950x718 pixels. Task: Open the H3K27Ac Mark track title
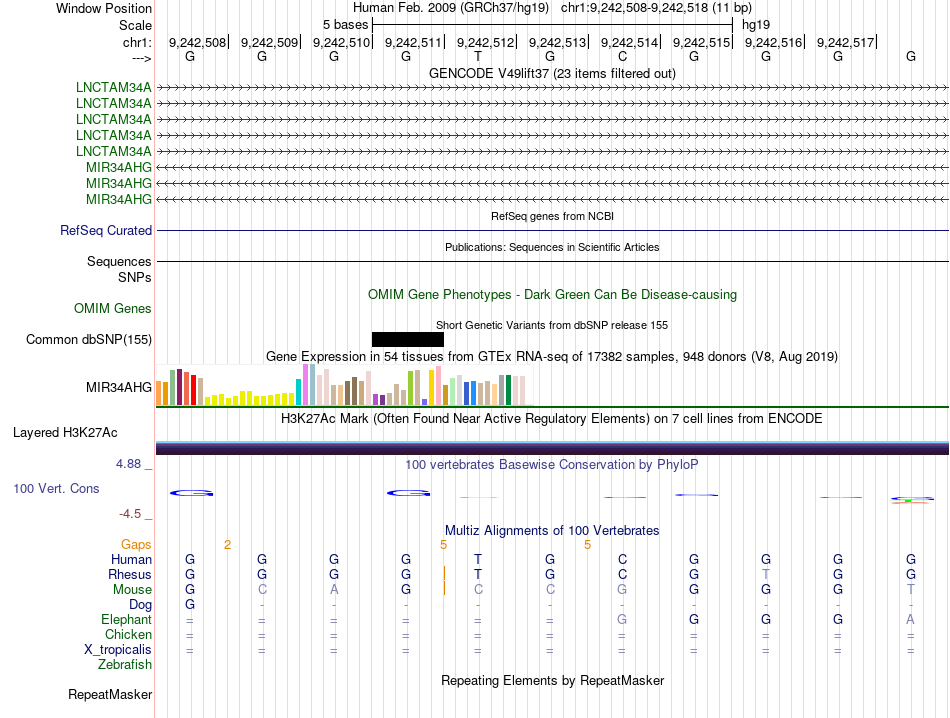[x=552, y=419]
